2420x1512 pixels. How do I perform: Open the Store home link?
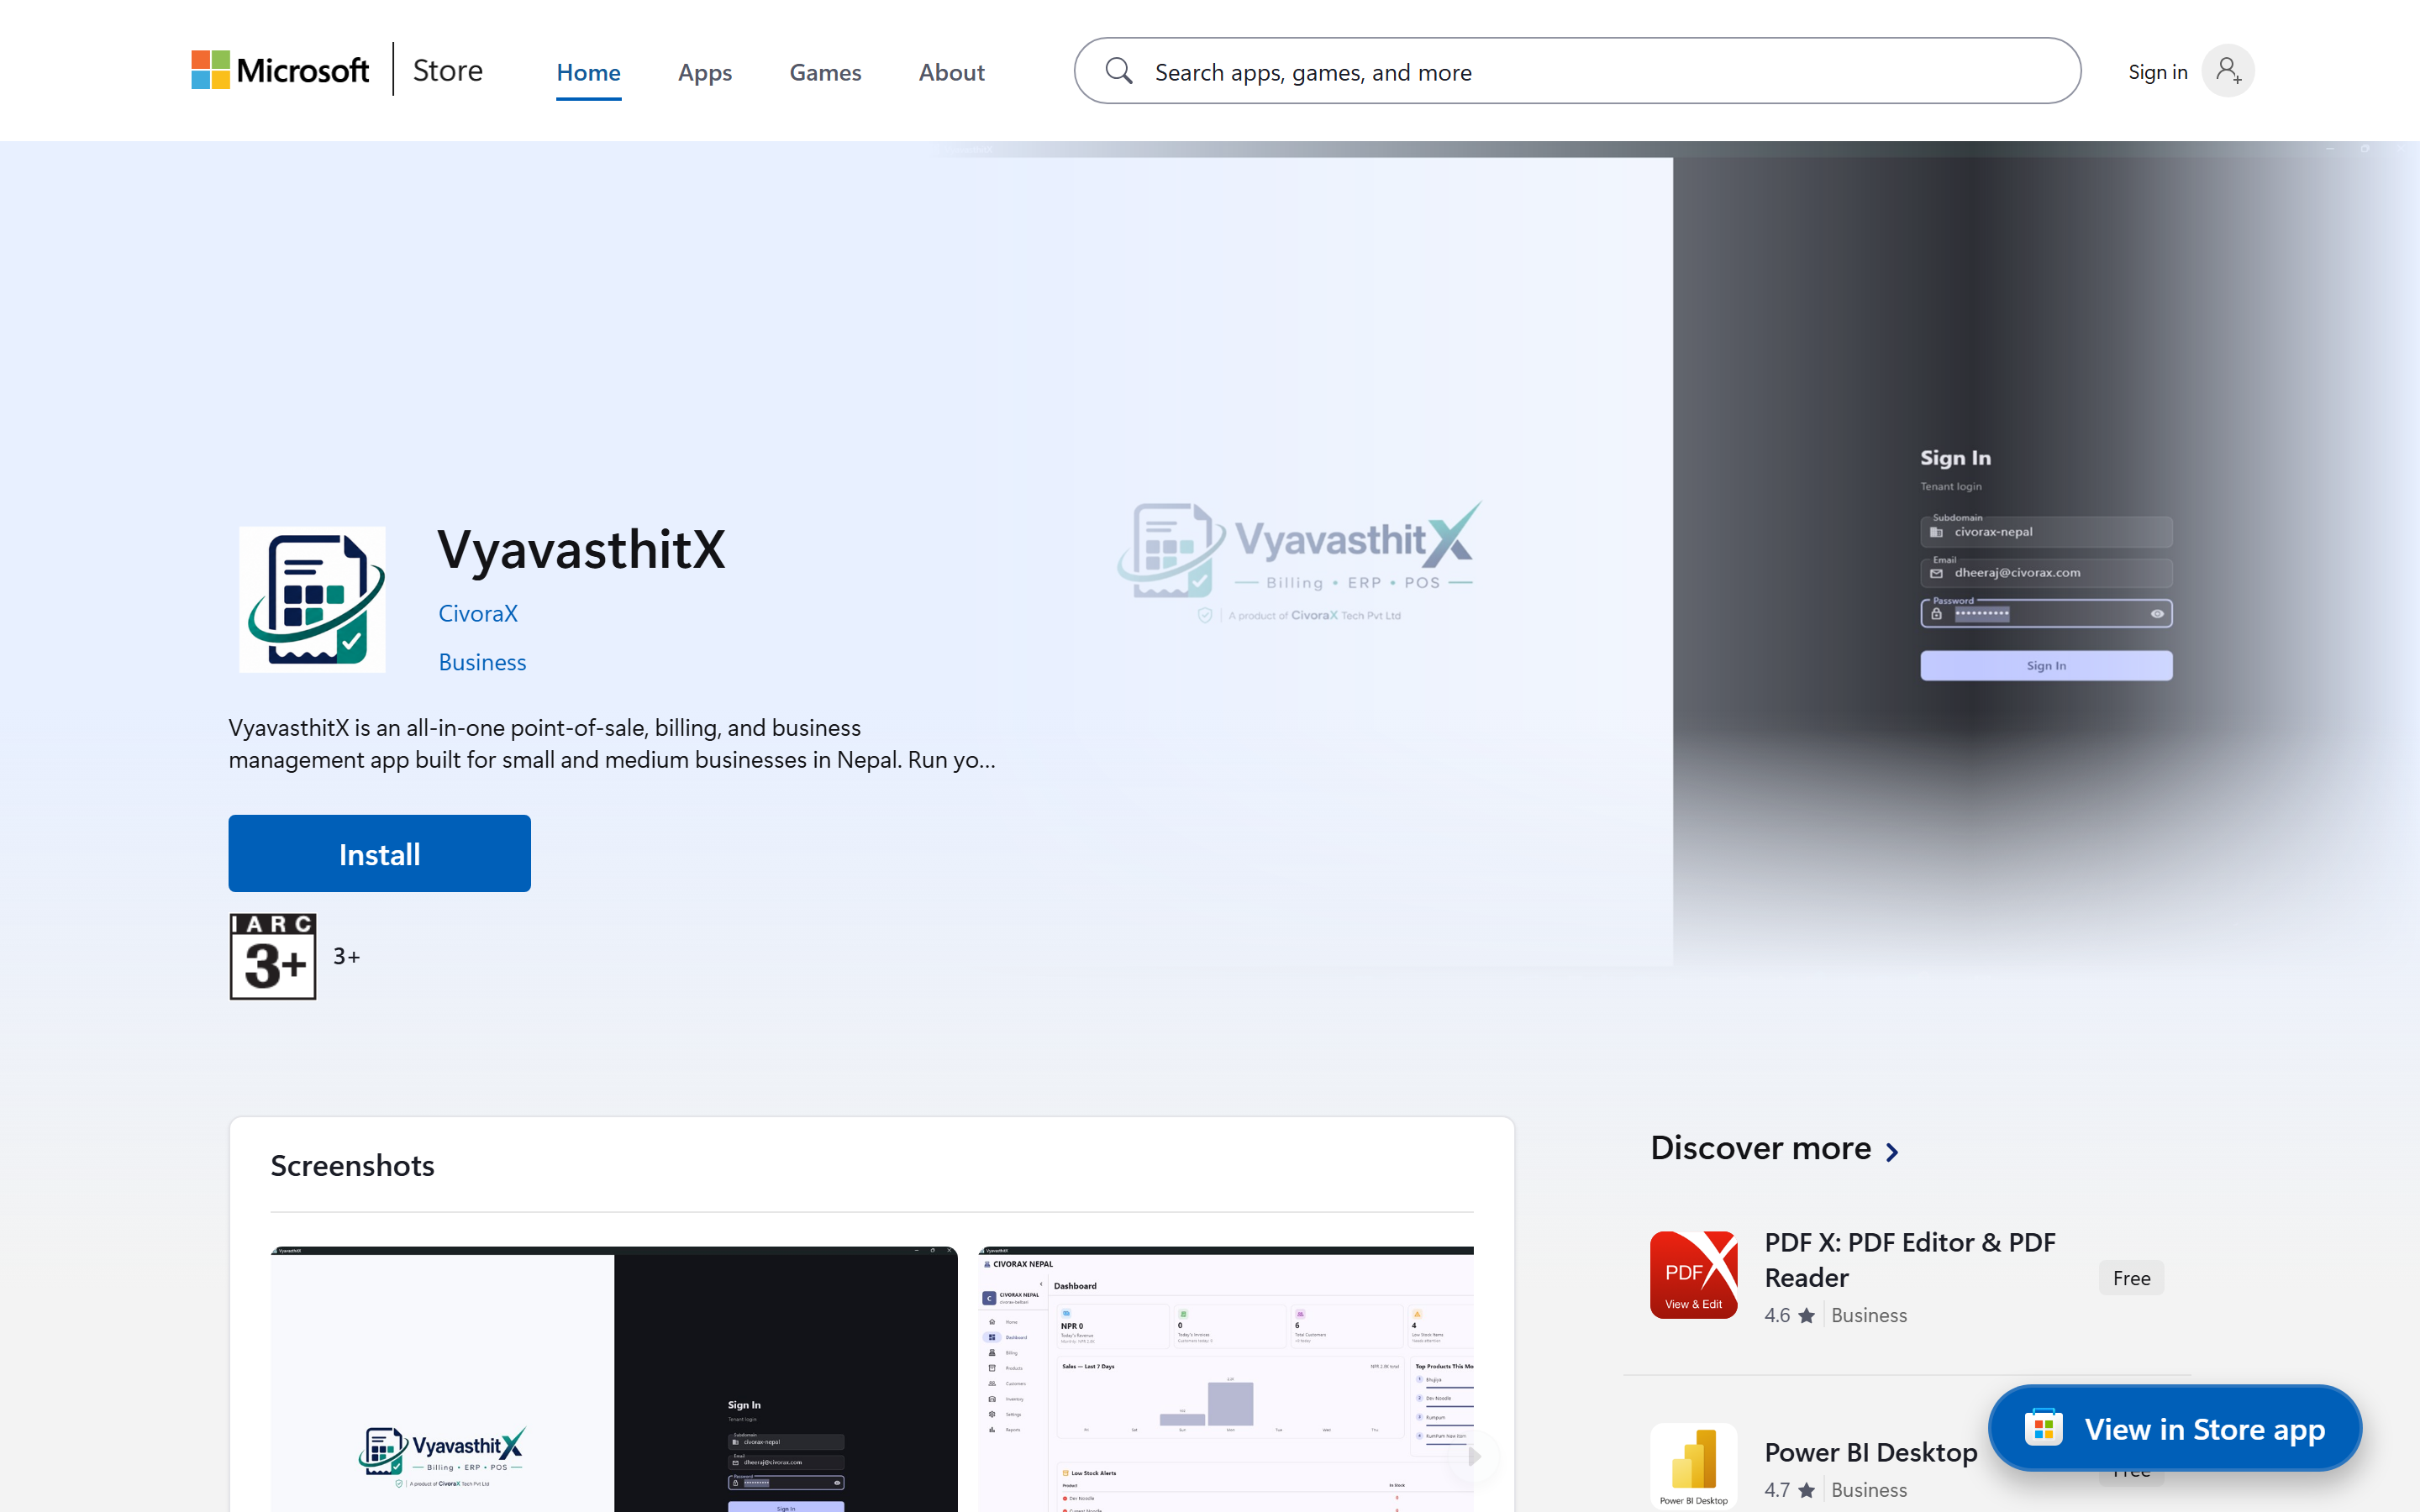click(447, 70)
